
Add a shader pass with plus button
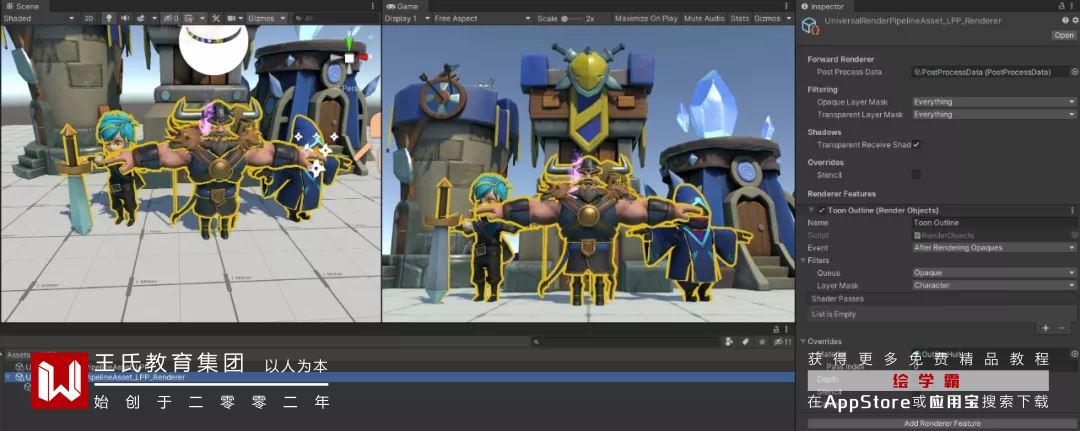[x=1045, y=328]
